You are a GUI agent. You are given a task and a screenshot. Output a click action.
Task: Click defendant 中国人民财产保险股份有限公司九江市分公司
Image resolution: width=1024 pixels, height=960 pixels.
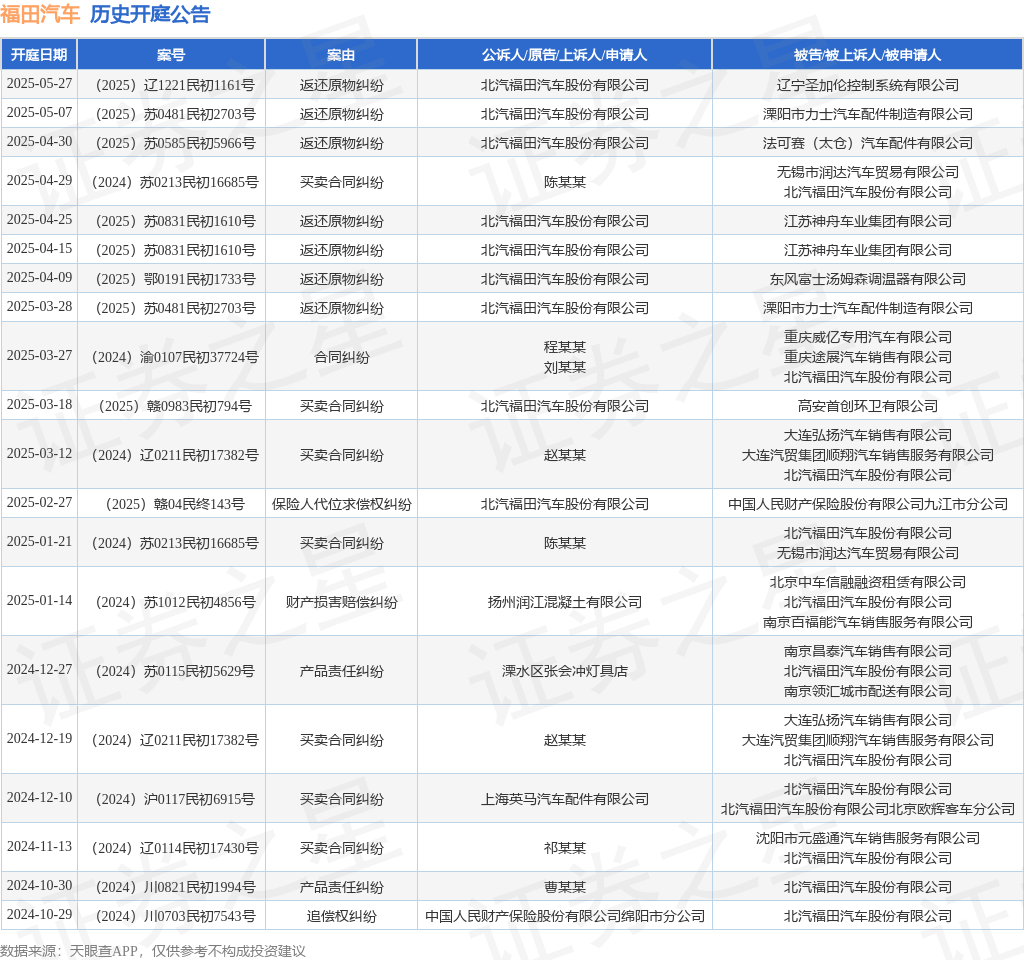tap(867, 504)
